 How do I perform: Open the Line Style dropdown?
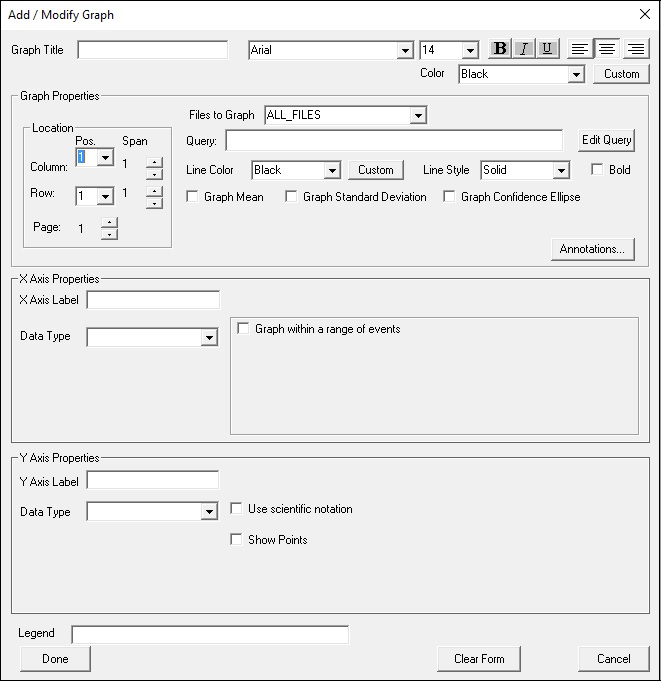coord(561,170)
